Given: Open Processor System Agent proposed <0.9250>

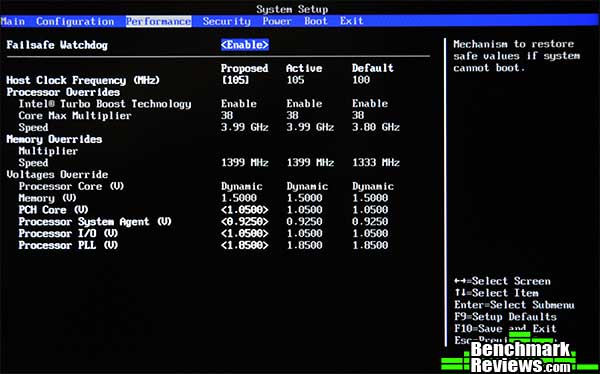Looking at the screenshot, I should click(245, 222).
